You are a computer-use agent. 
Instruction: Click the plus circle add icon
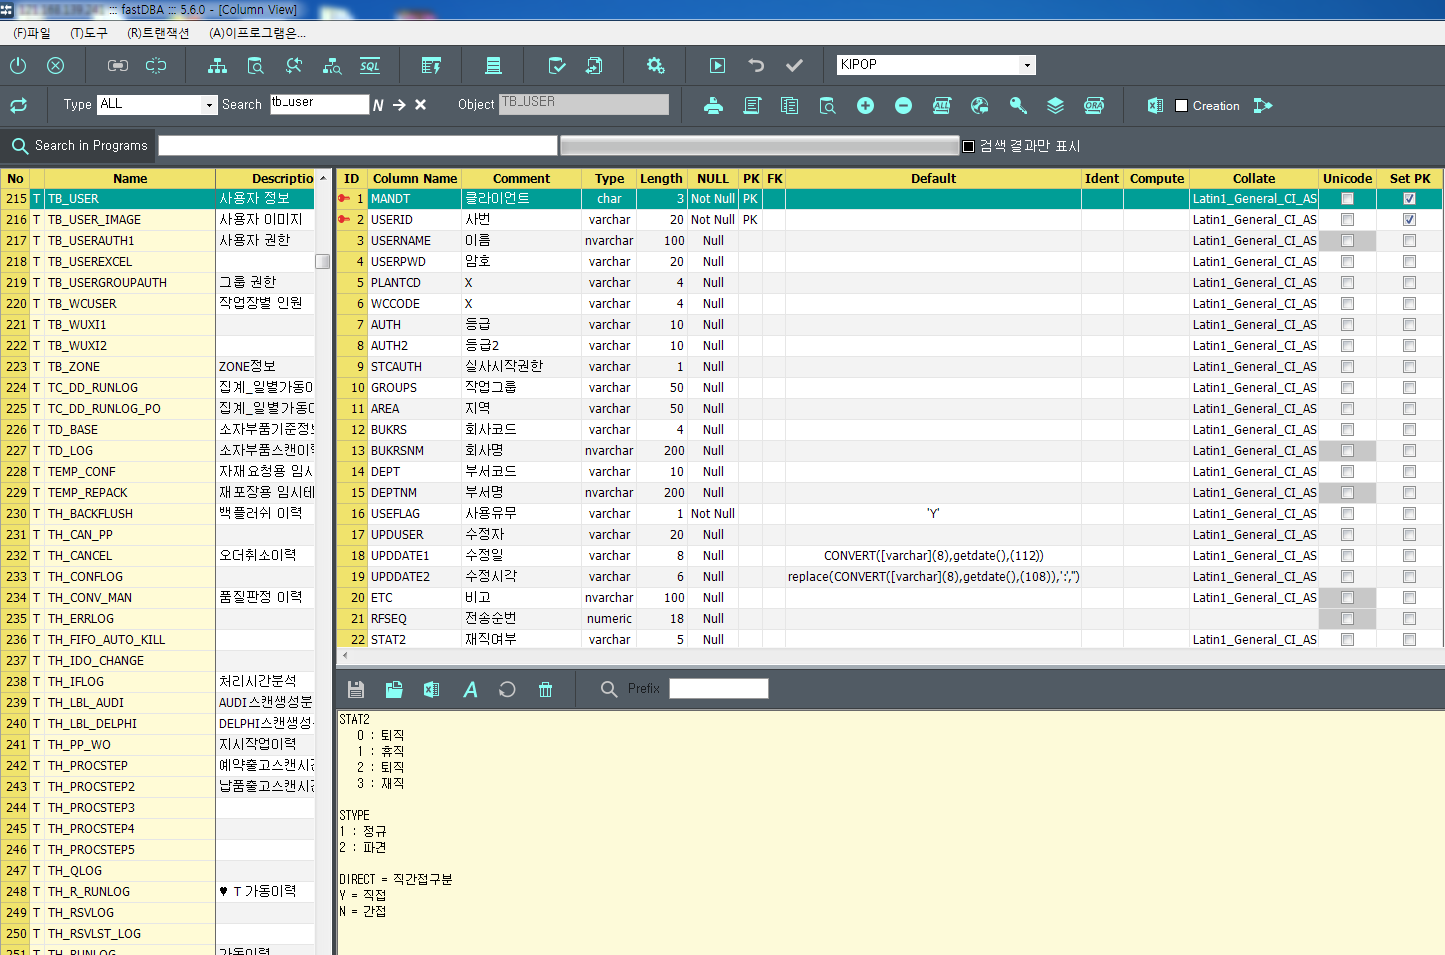point(865,105)
